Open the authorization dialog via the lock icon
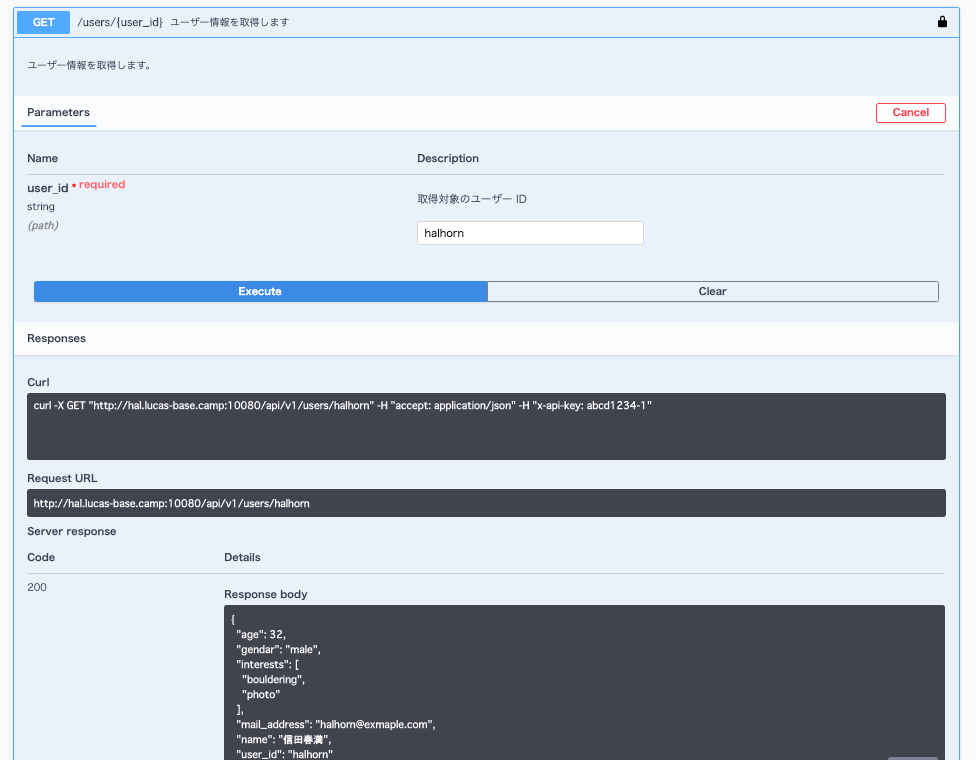The width and height of the screenshot is (976, 760). tap(941, 20)
